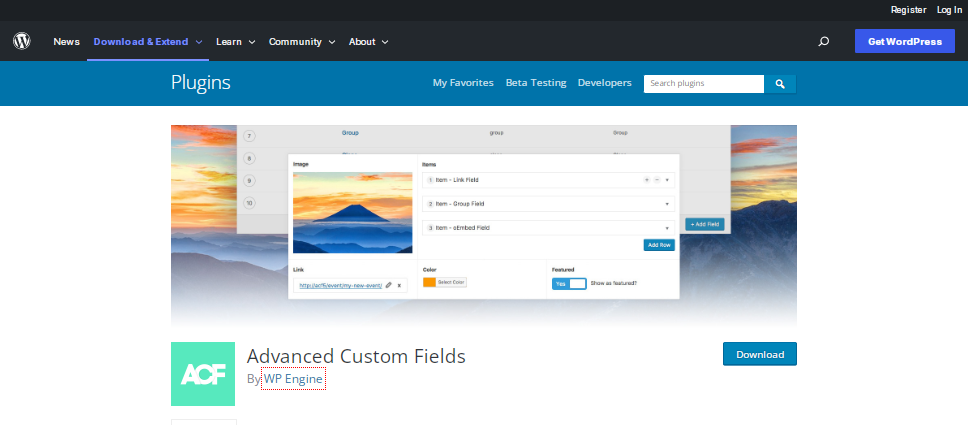Expand the Community dropdown menu

click(x=302, y=41)
